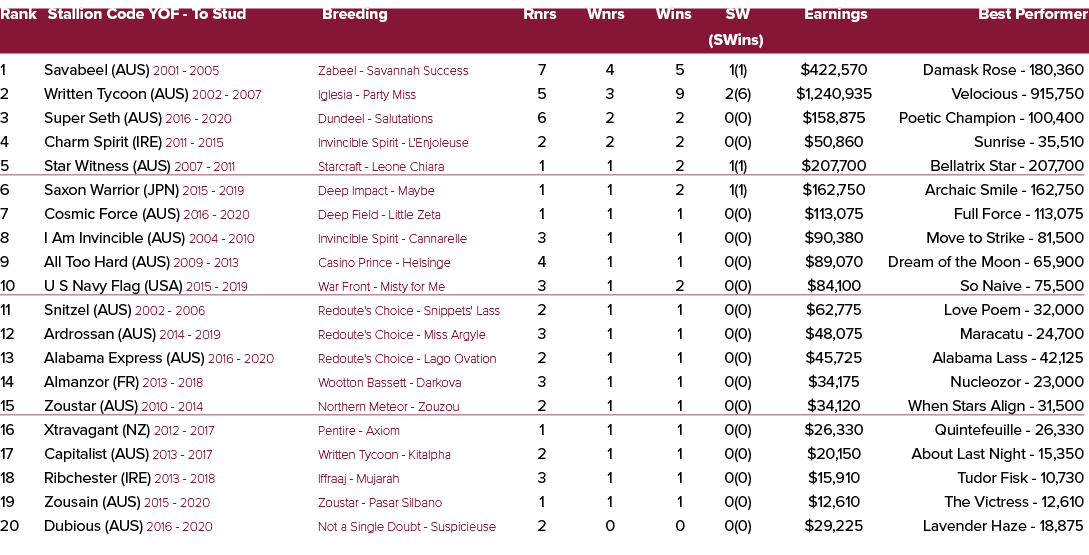Select stallion Ribchester (IRE)
This screenshot has height=555, width=1089.
point(97,479)
